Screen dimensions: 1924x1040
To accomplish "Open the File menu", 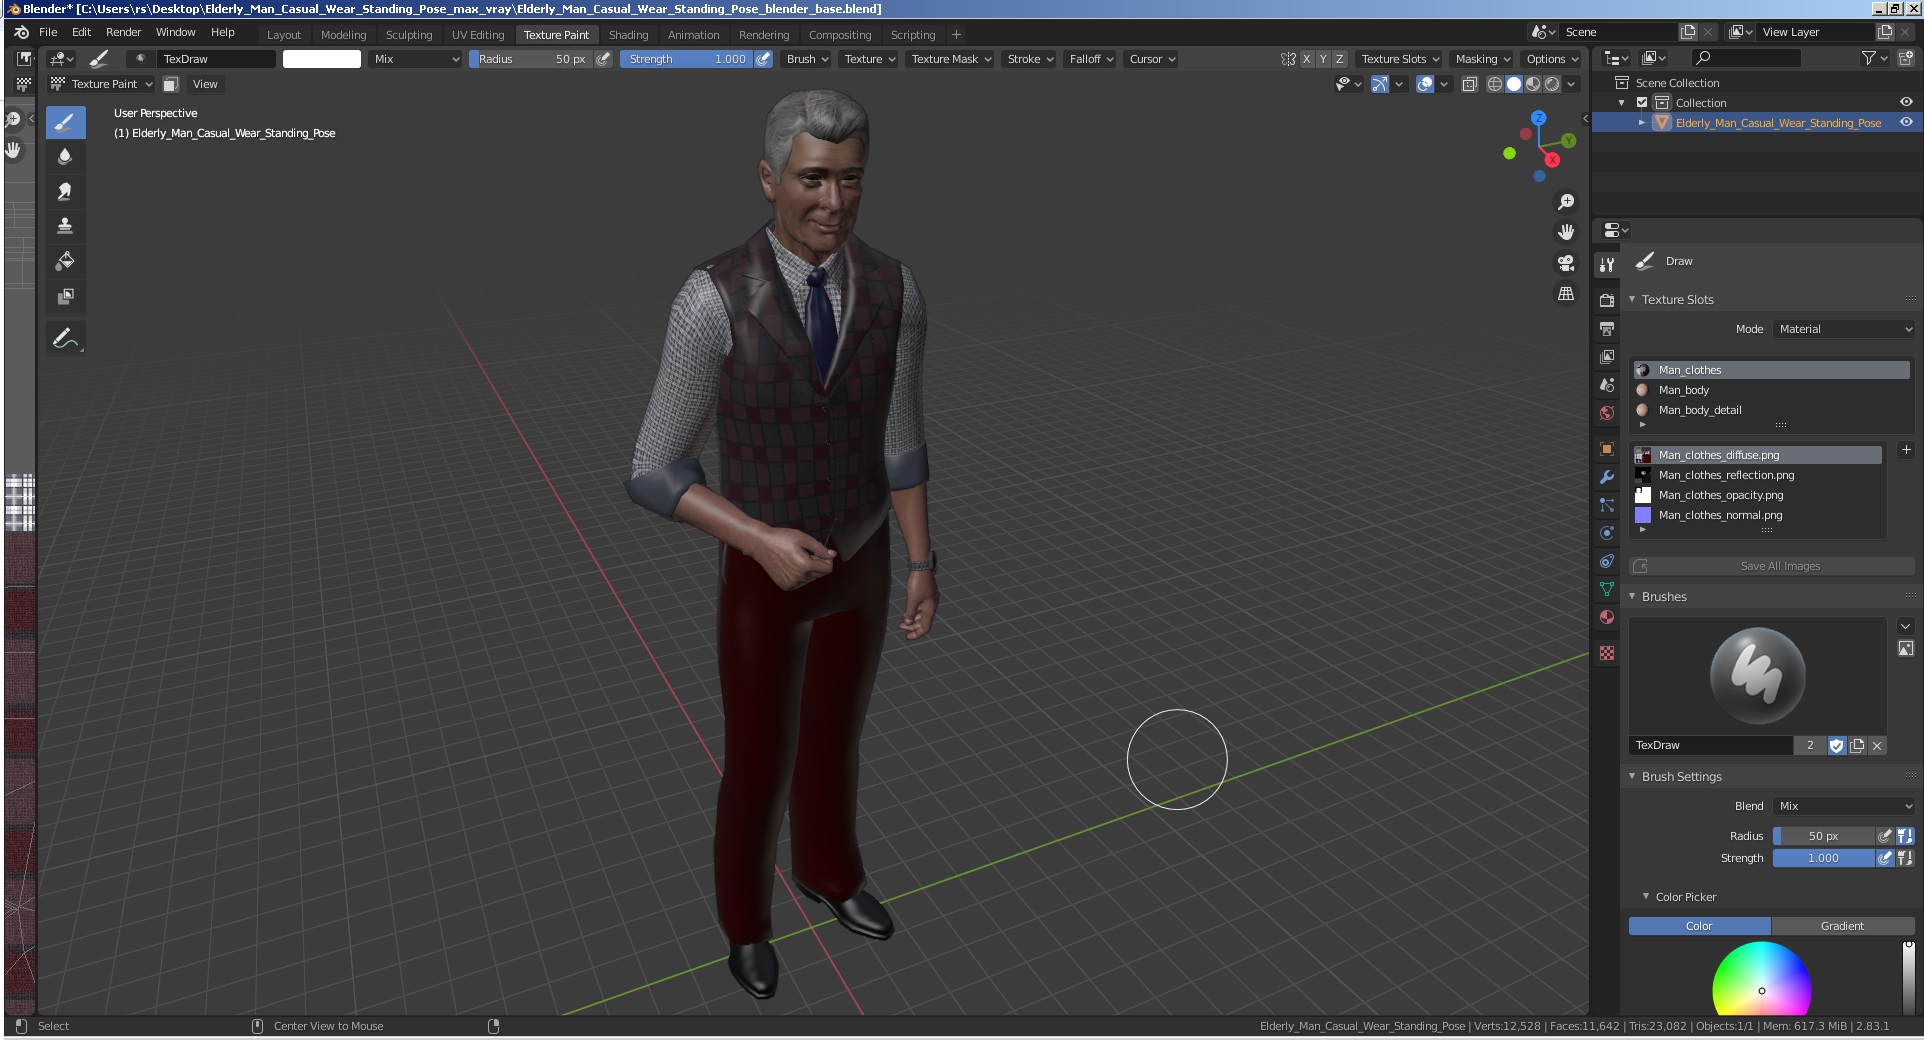I will (x=48, y=32).
